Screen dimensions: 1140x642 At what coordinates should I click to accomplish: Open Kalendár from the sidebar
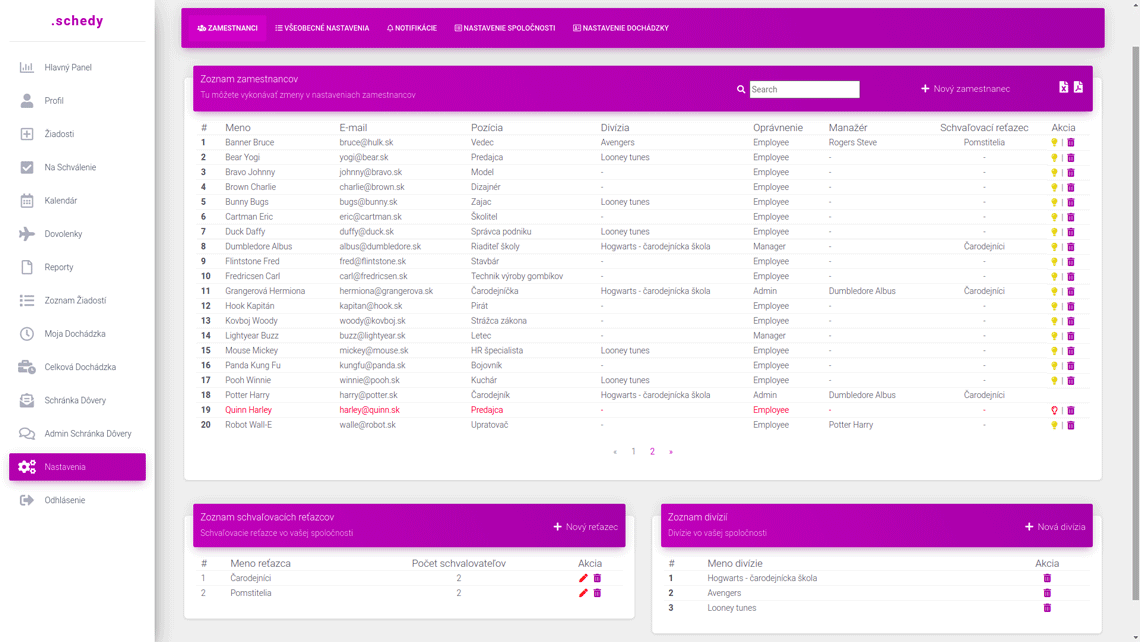(x=61, y=201)
